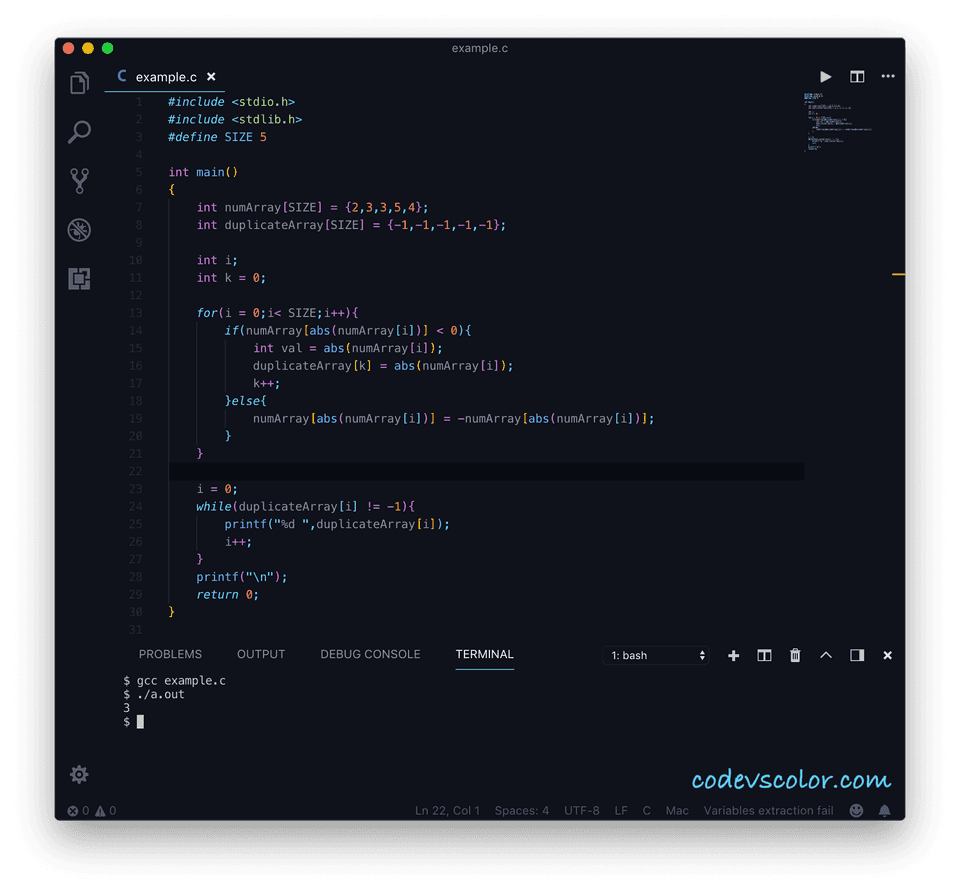The height and width of the screenshot is (893, 960).
Task: Switch to the DEBUG CONSOLE tab
Action: point(370,654)
